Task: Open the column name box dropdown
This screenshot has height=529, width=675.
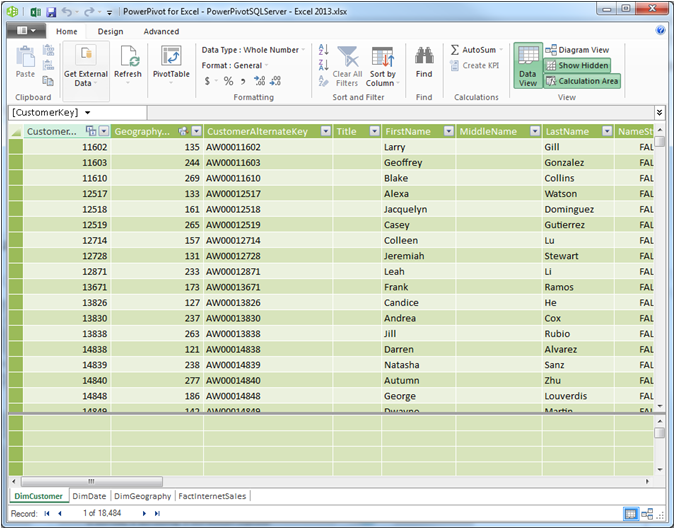Action: point(87,113)
